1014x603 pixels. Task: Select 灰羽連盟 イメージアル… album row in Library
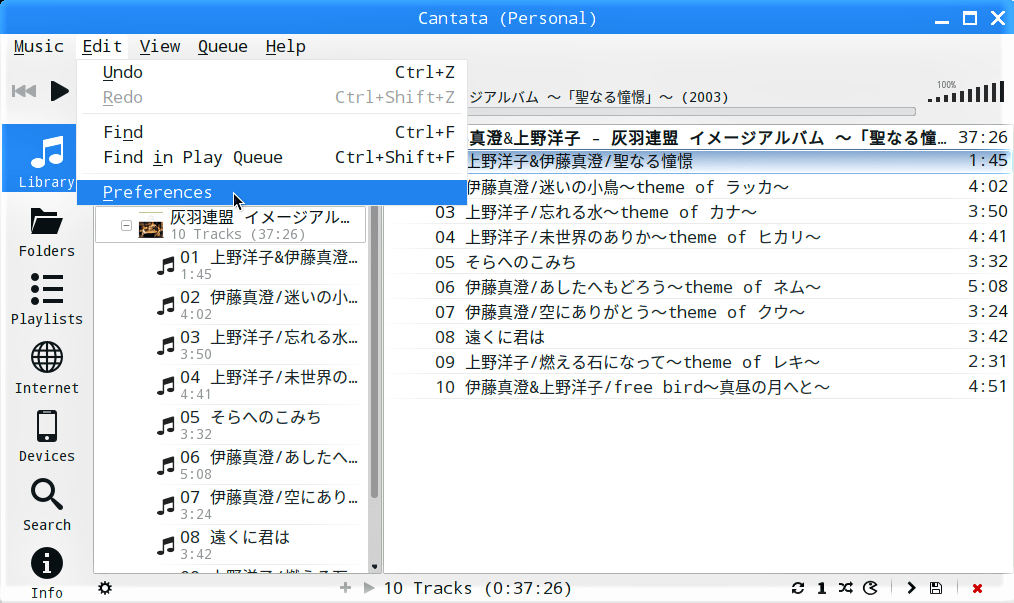(x=231, y=225)
